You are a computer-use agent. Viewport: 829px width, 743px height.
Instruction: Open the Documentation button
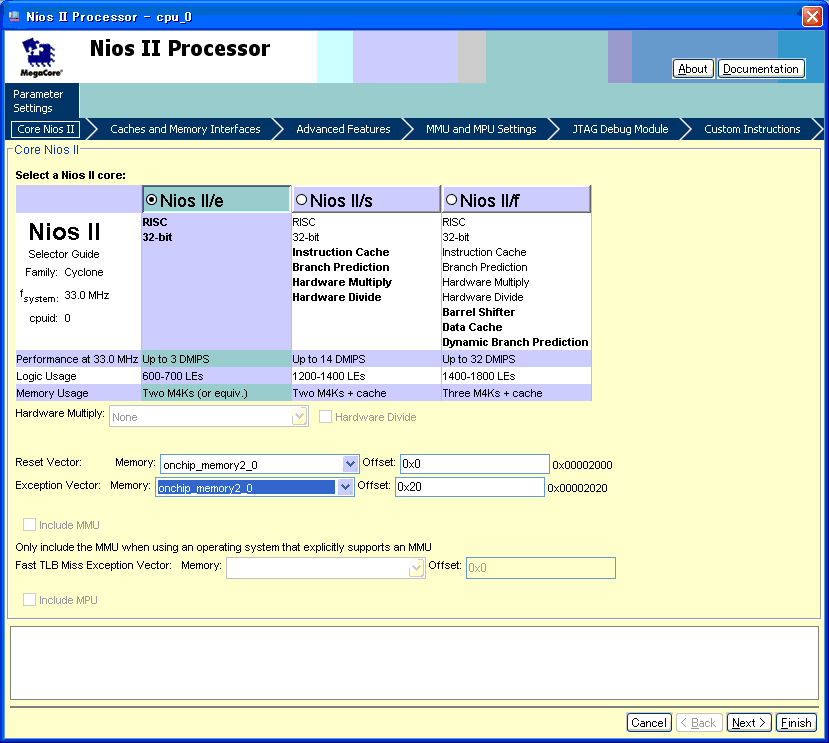click(x=761, y=69)
